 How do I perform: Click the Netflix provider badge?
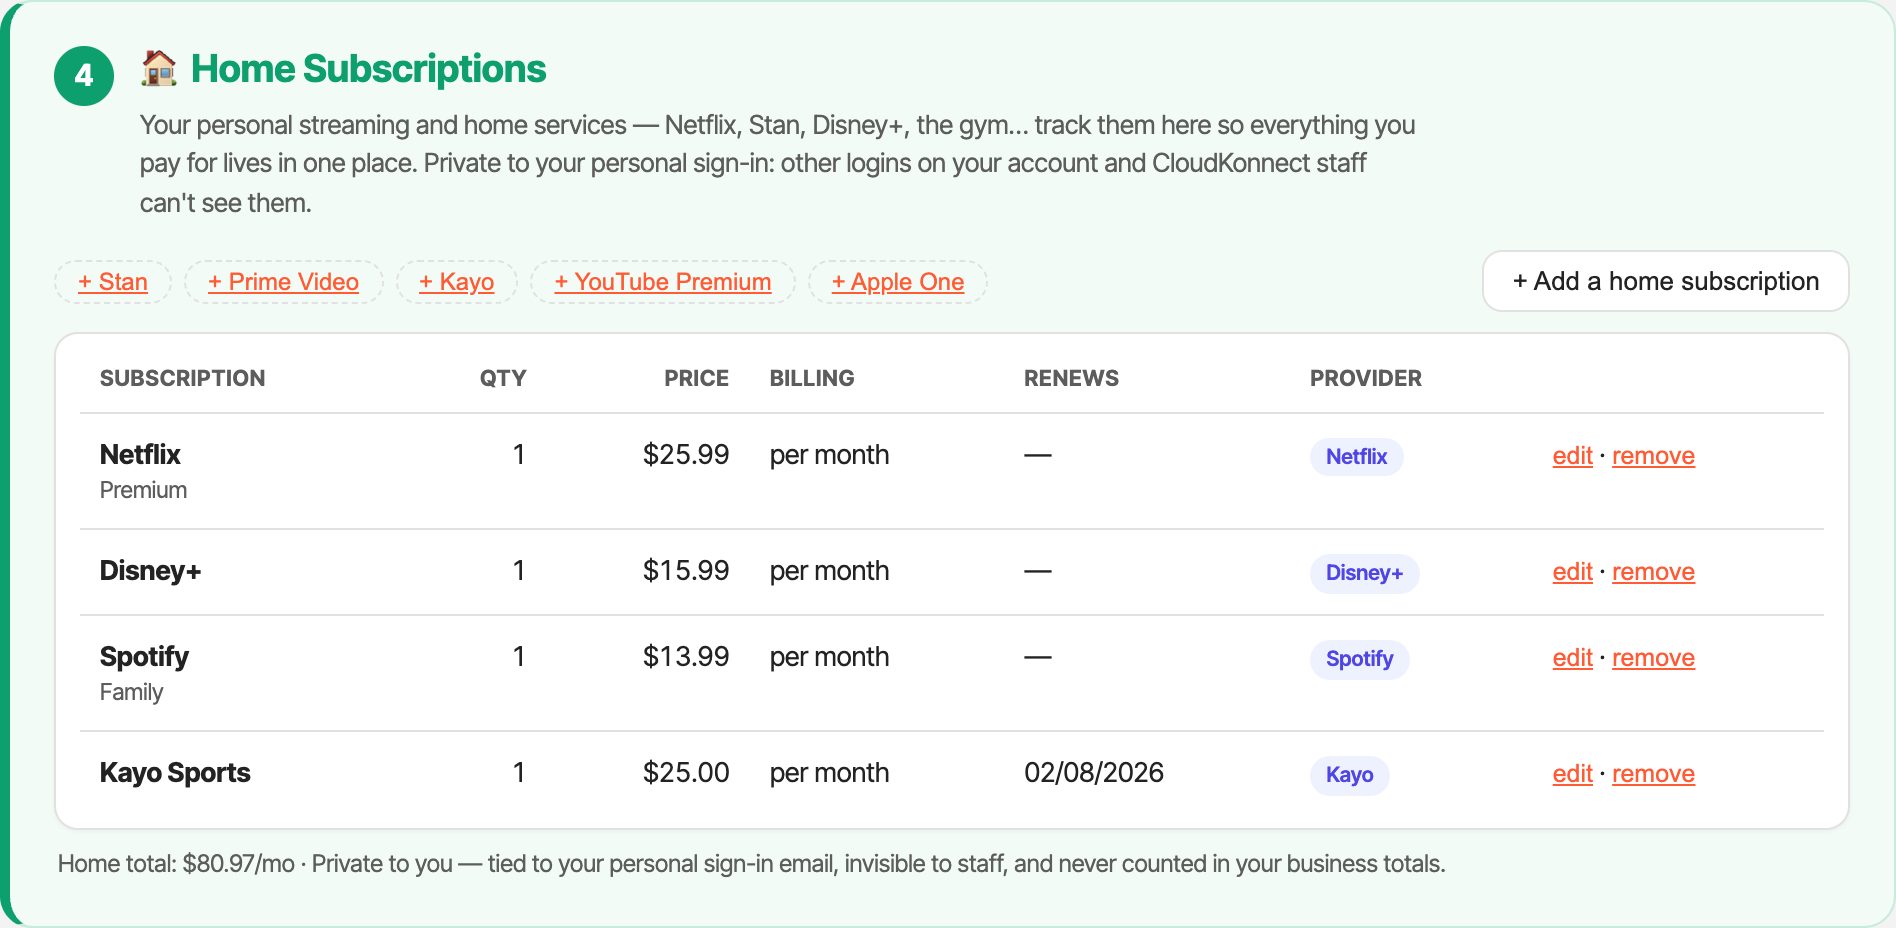1356,457
